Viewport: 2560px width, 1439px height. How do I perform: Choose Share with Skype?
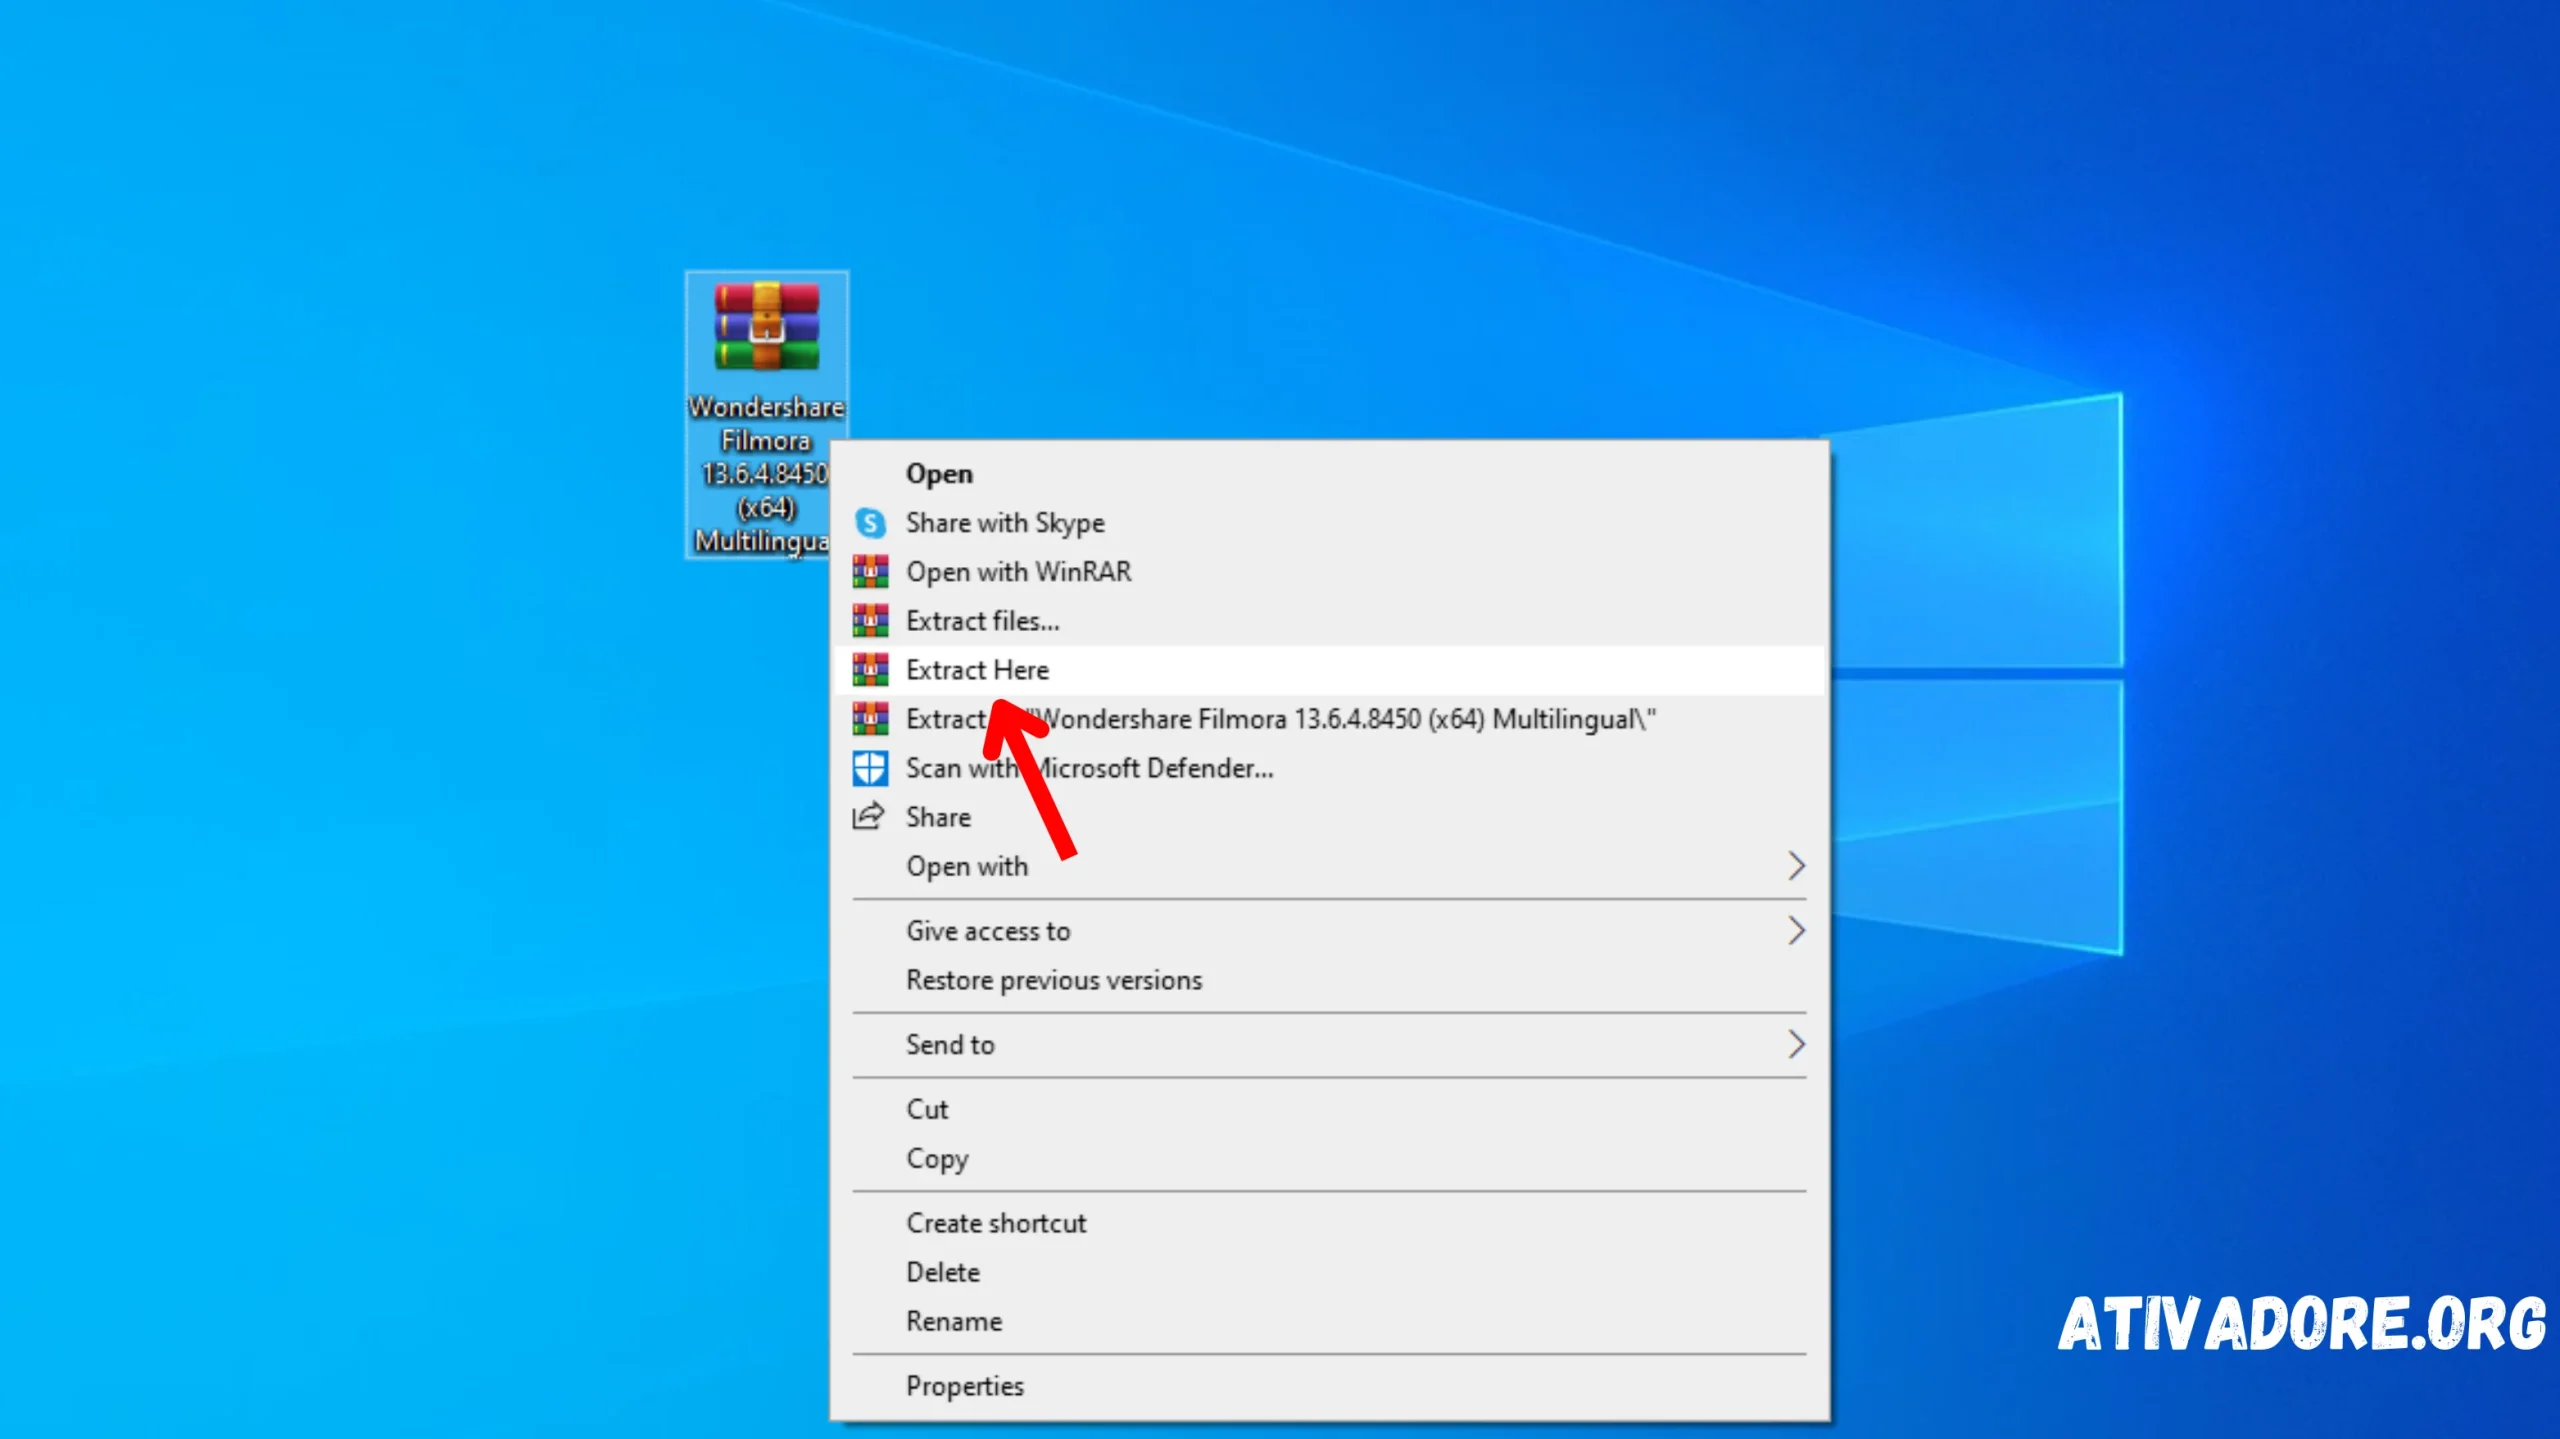(1329, 523)
